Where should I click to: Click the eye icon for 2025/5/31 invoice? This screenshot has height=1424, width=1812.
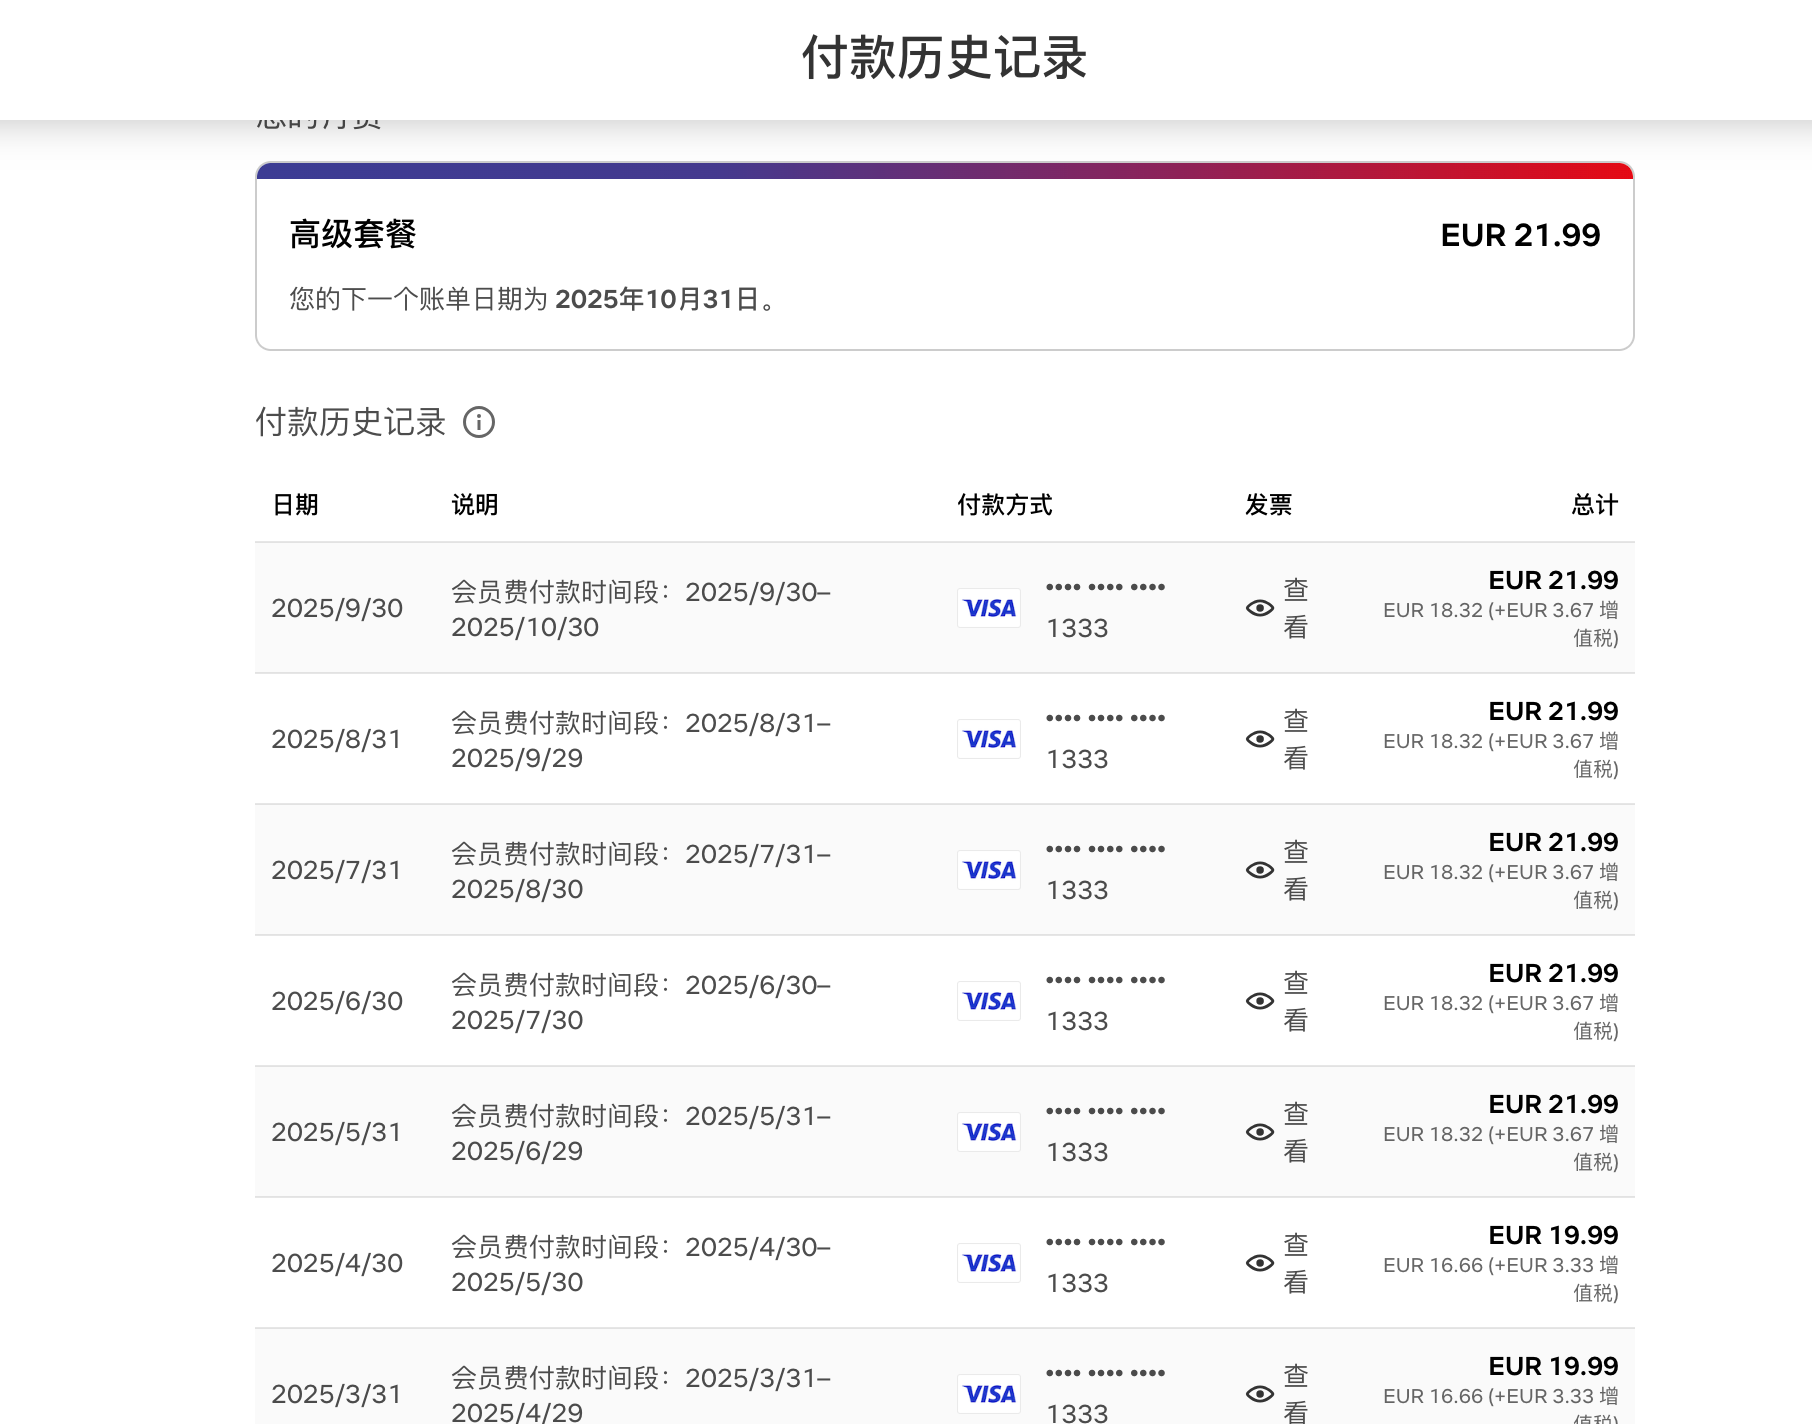point(1259,1132)
